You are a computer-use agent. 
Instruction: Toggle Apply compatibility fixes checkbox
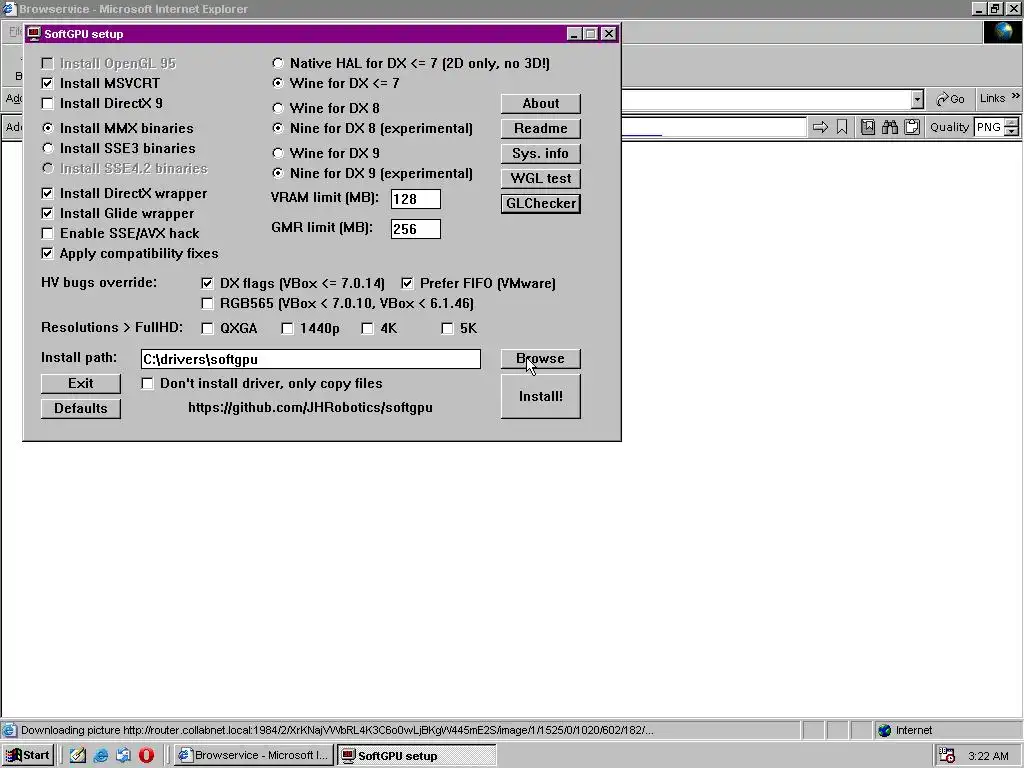point(47,253)
